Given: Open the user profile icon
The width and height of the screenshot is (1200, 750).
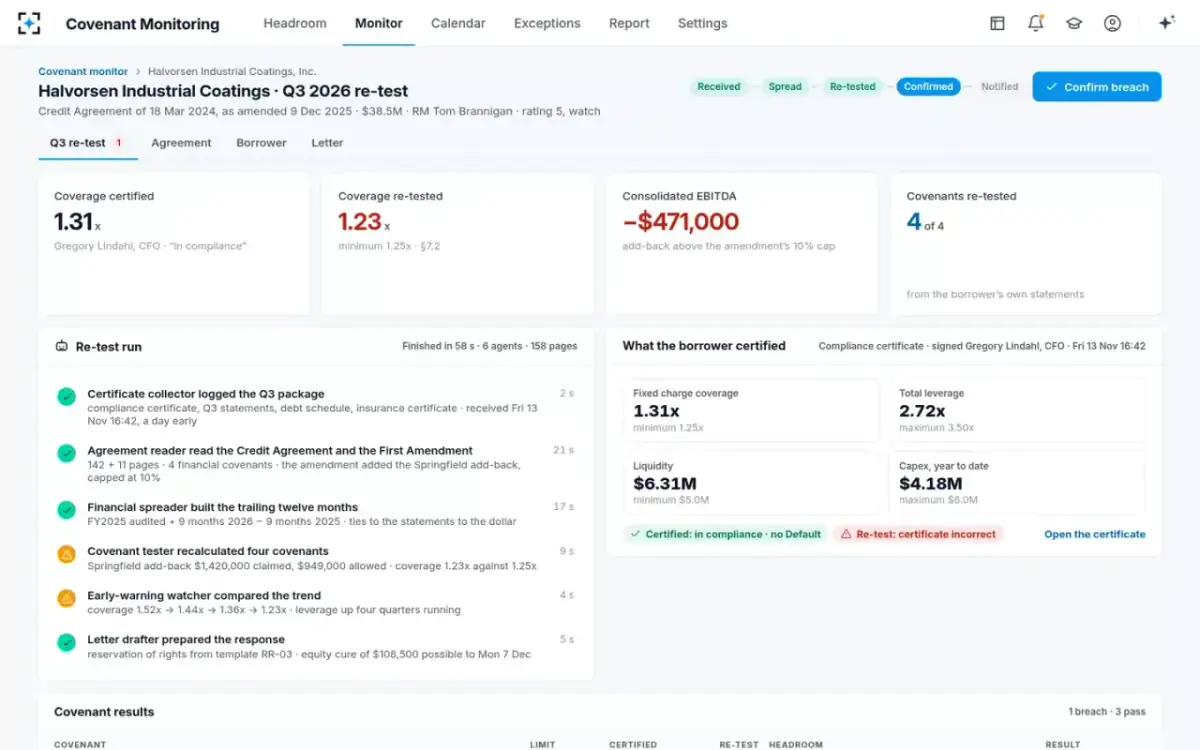Looking at the screenshot, I should coord(1112,23).
